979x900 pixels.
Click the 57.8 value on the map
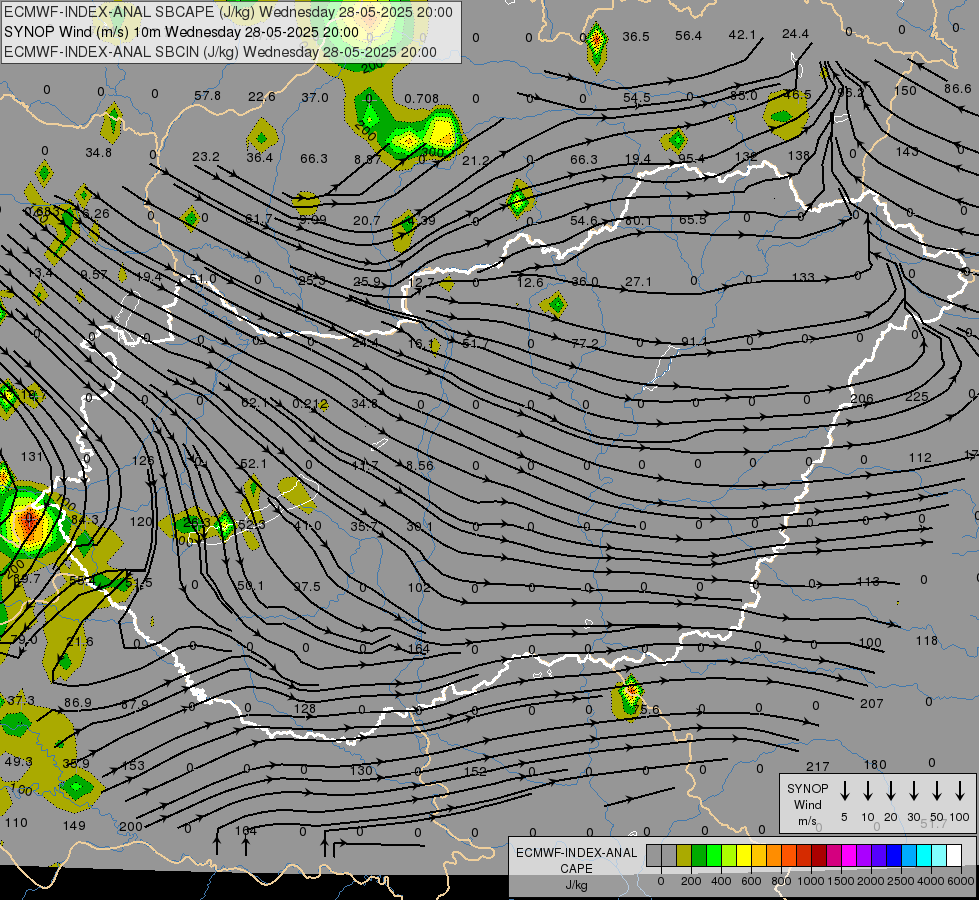click(207, 96)
